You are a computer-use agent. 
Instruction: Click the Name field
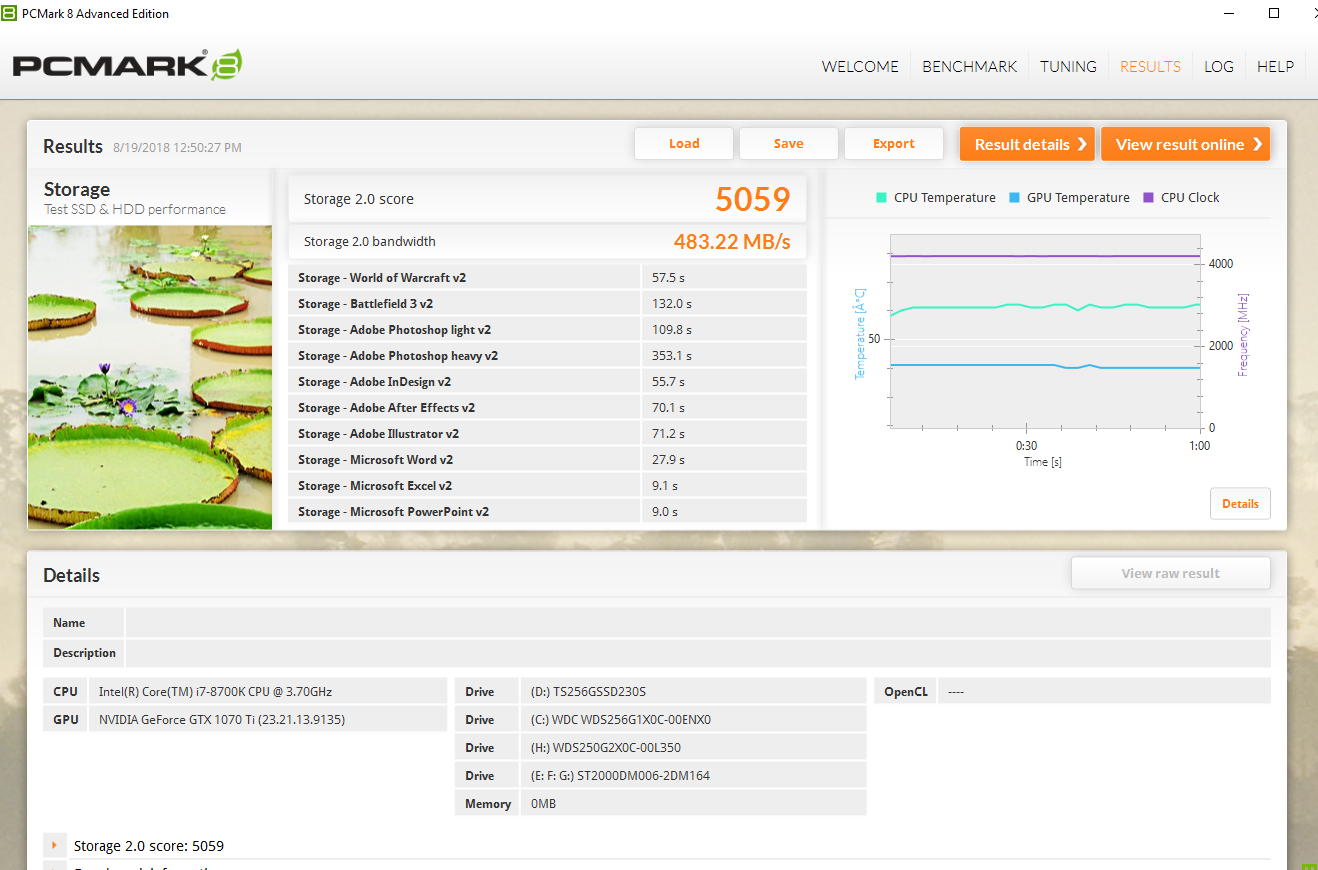[x=698, y=622]
